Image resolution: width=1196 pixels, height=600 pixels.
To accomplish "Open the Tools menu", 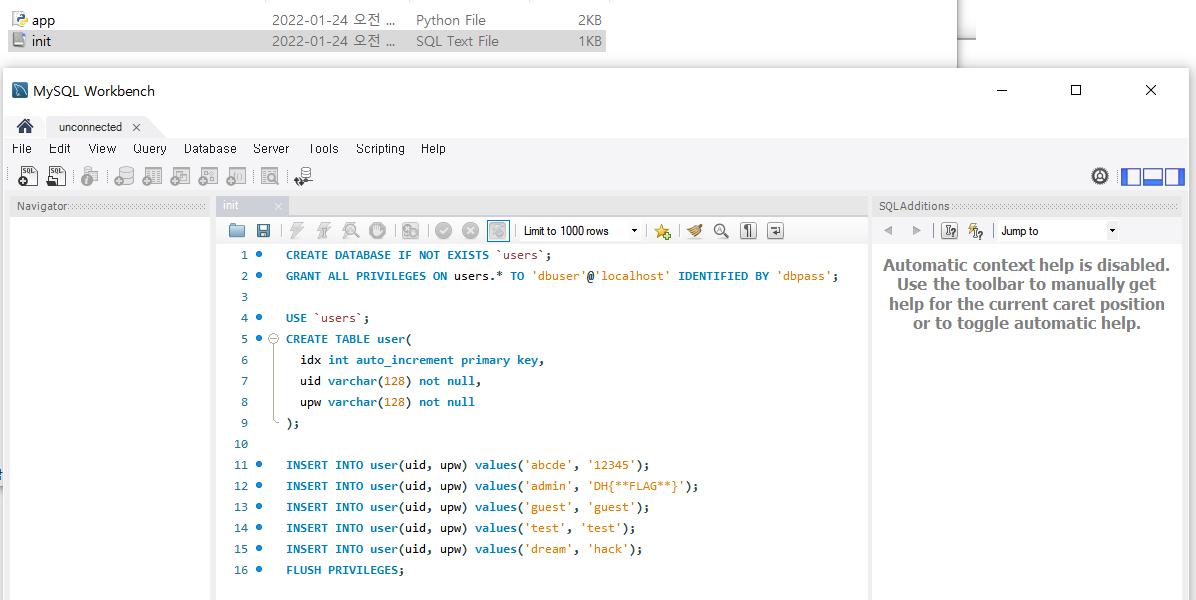I will click(x=323, y=149).
